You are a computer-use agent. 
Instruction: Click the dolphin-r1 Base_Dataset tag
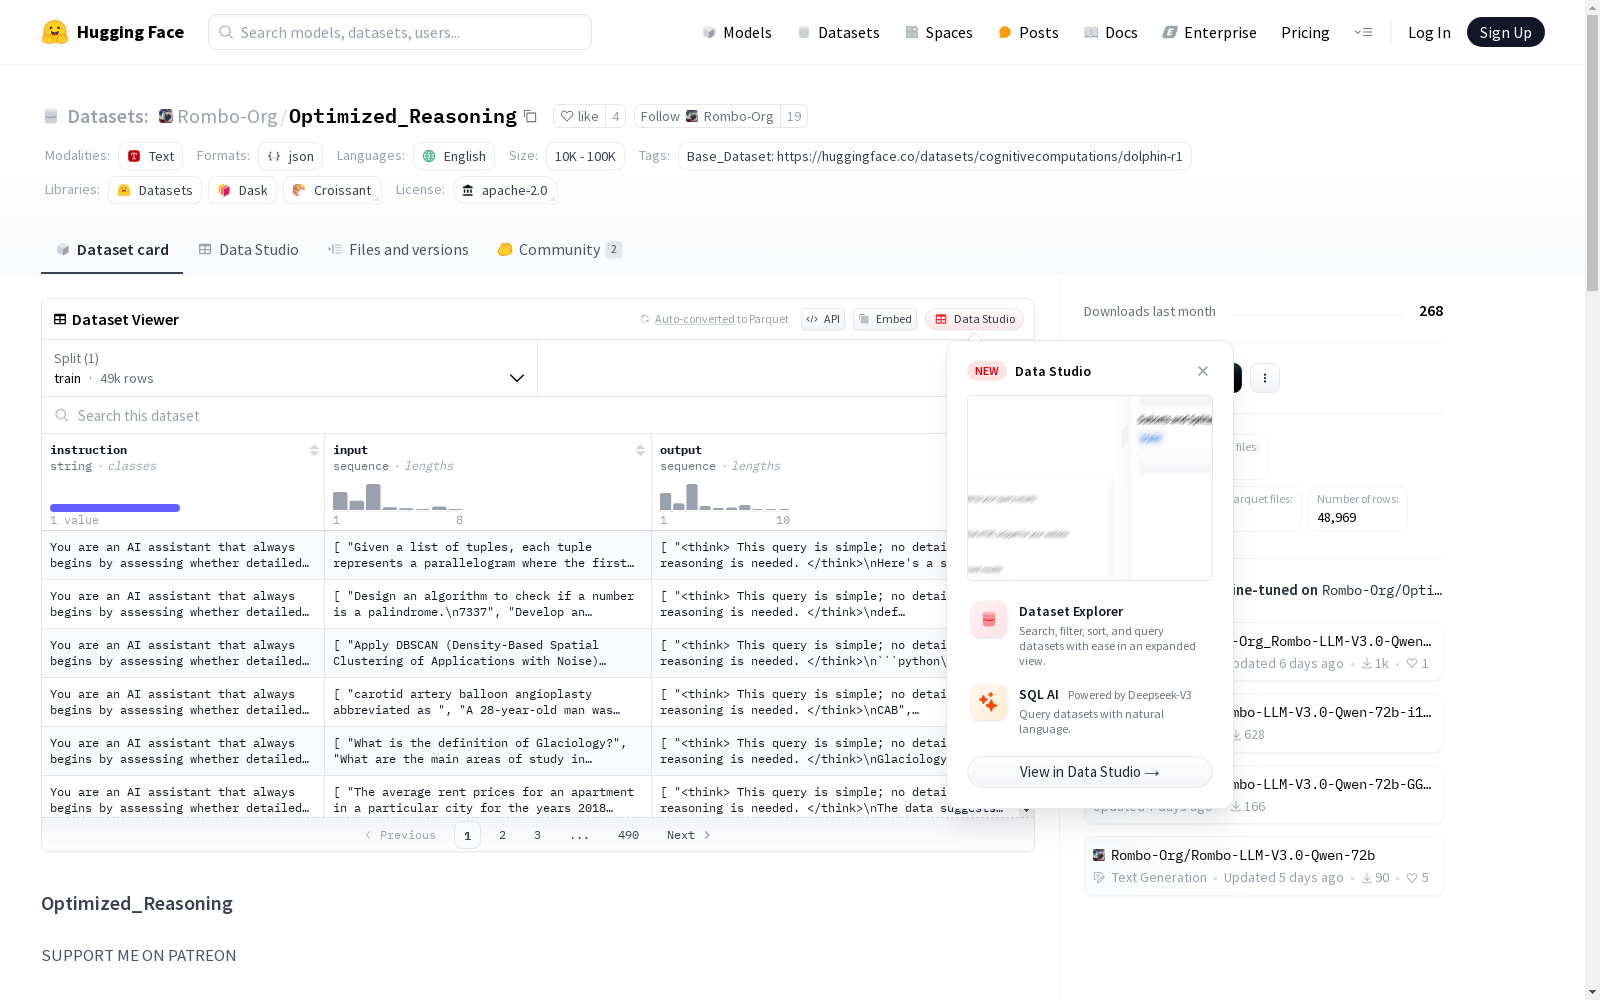tap(934, 156)
